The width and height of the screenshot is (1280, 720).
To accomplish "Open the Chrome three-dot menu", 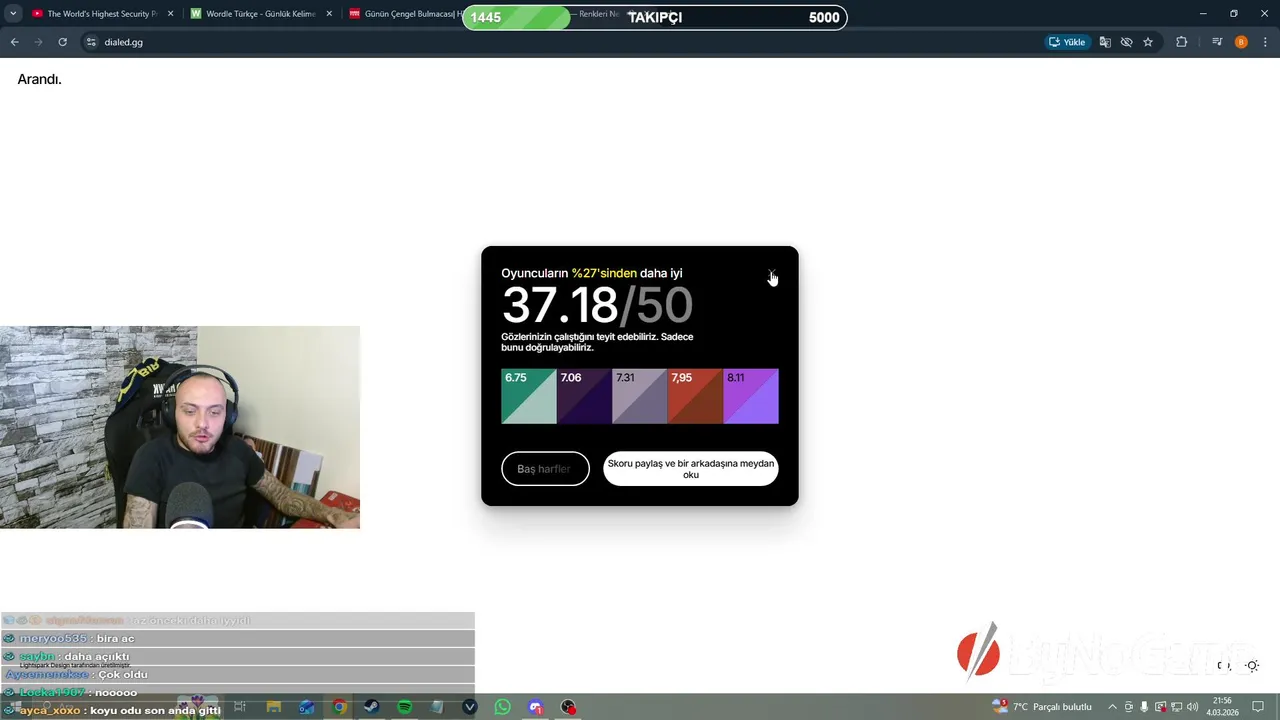I will (x=1266, y=42).
